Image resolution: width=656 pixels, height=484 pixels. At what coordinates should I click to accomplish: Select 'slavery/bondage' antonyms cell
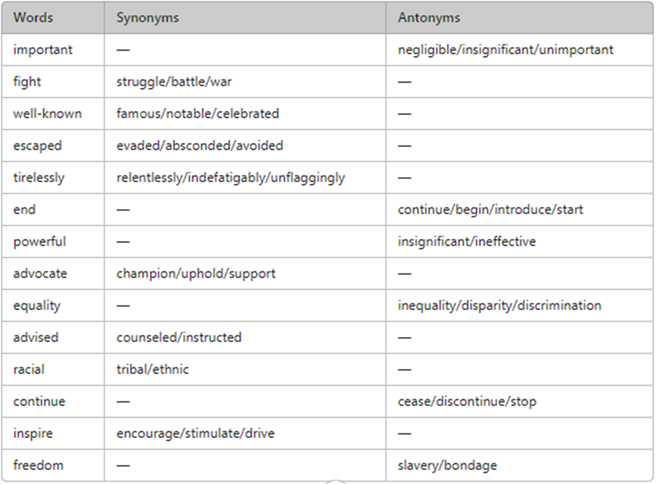point(447,465)
